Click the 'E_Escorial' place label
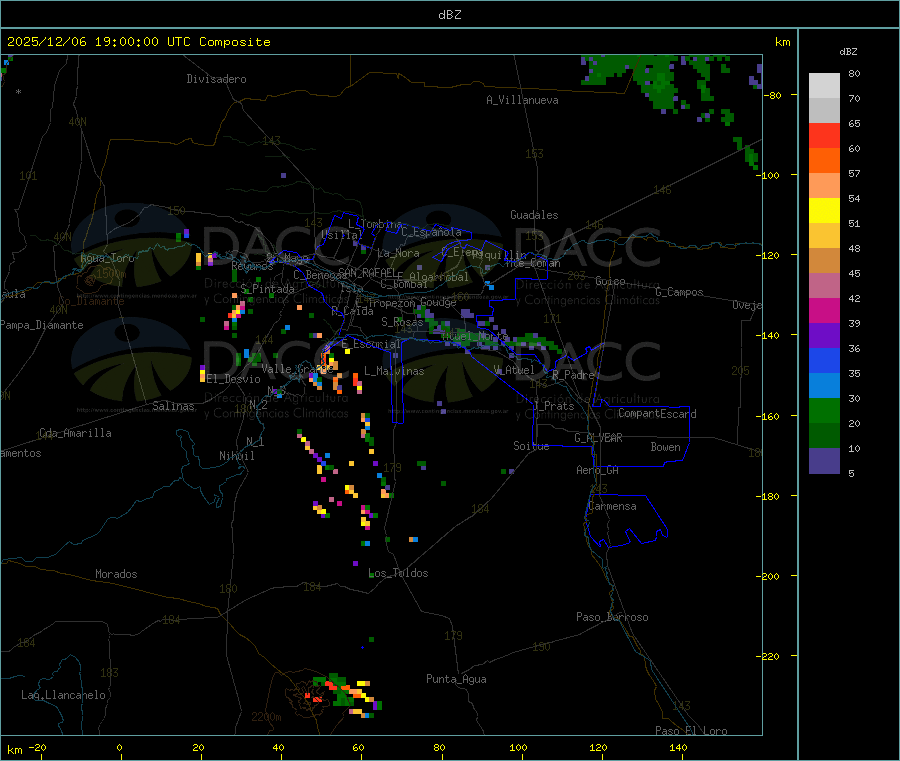This screenshot has height=761, width=900. pyautogui.click(x=371, y=344)
